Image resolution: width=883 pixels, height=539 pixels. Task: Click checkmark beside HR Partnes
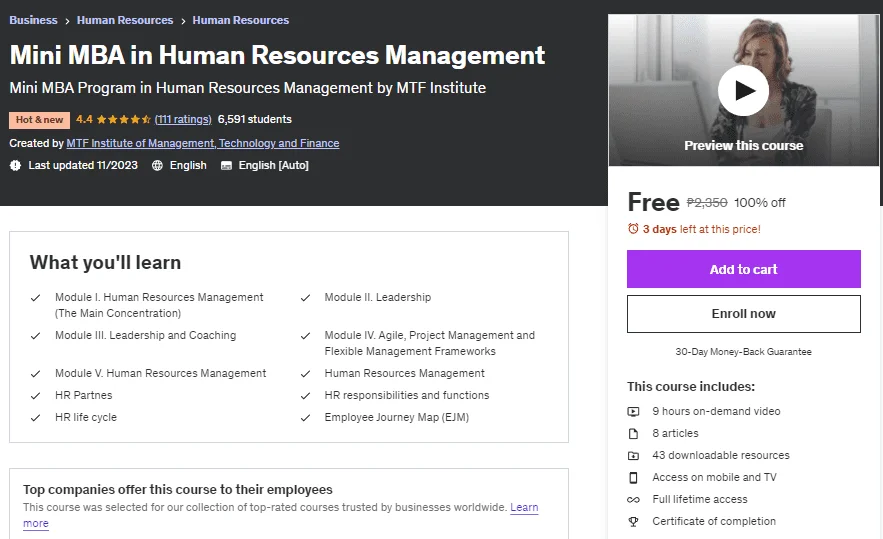(x=35, y=396)
